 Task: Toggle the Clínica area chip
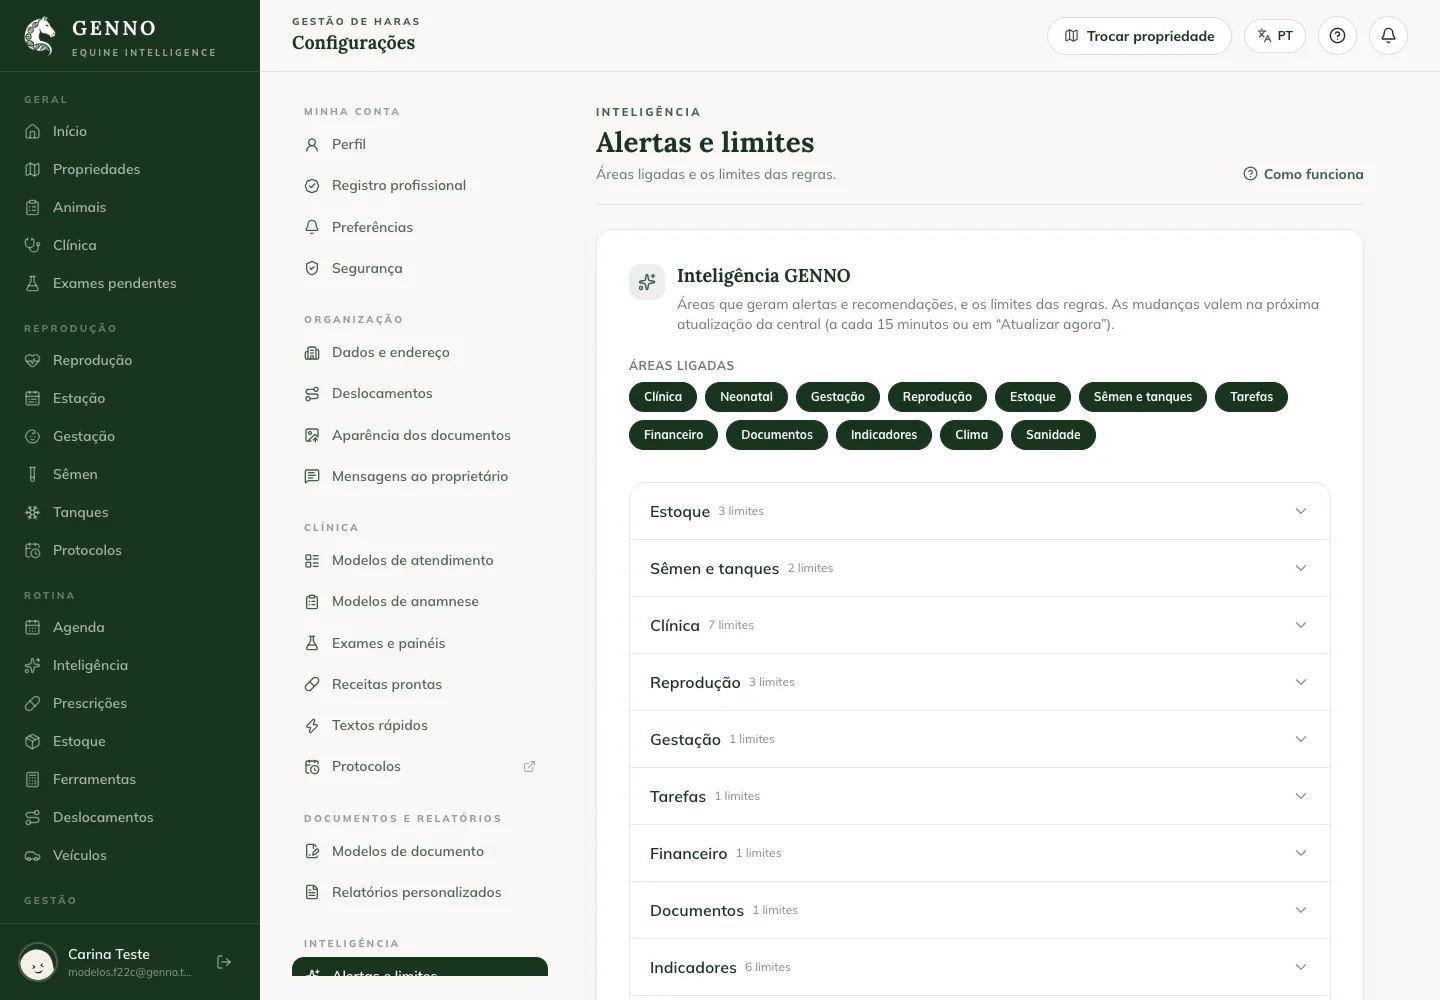coord(663,397)
